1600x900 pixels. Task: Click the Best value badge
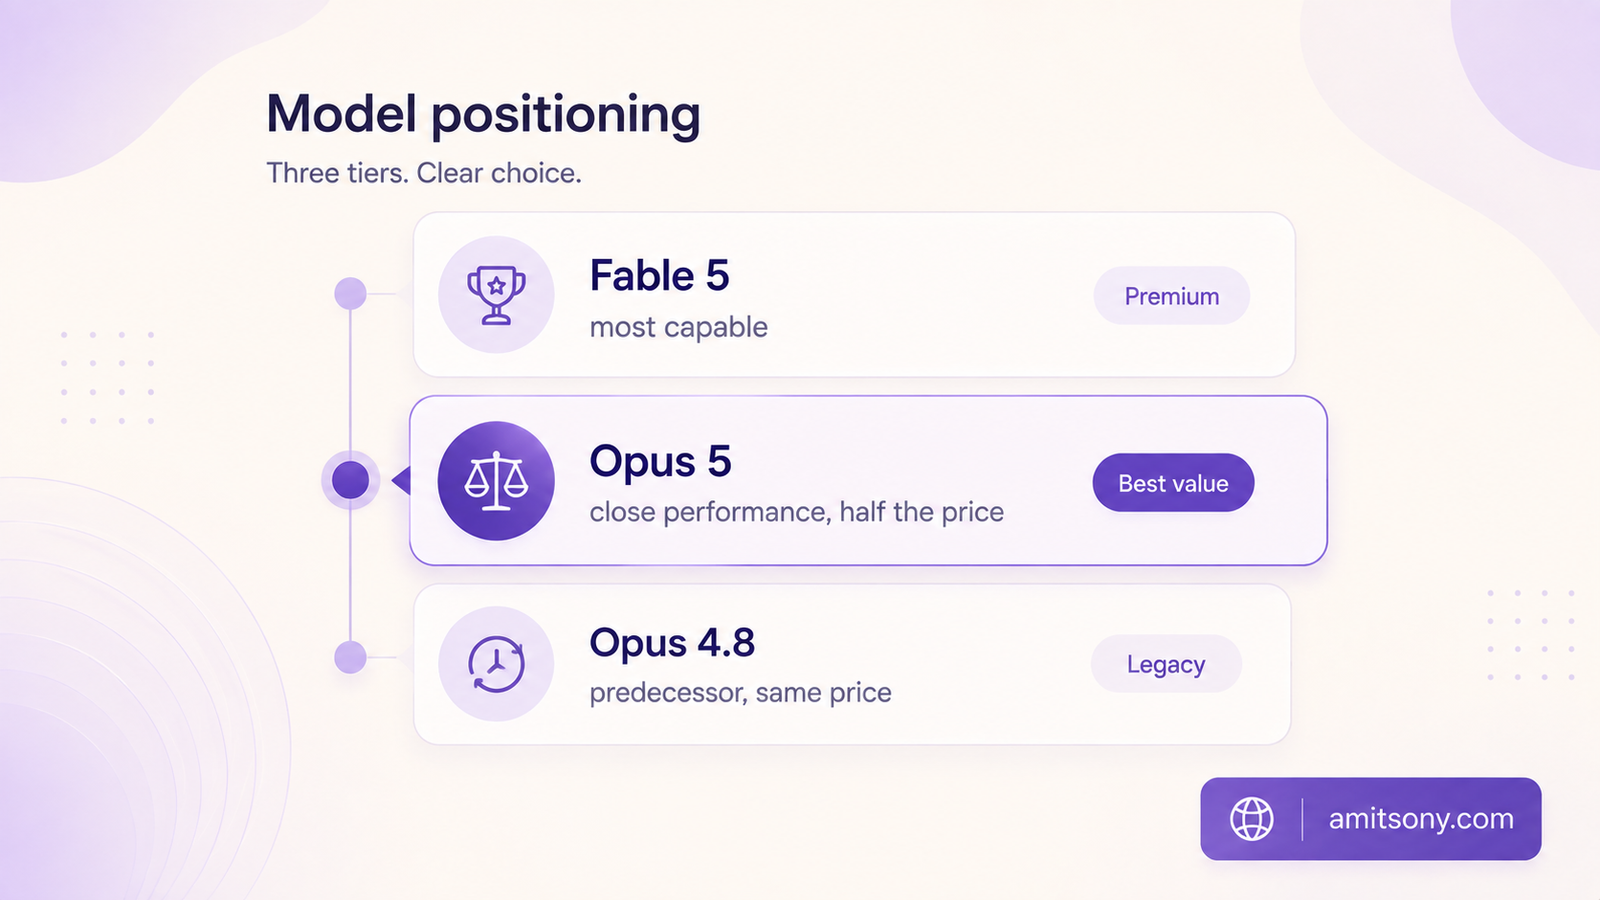[x=1173, y=483]
